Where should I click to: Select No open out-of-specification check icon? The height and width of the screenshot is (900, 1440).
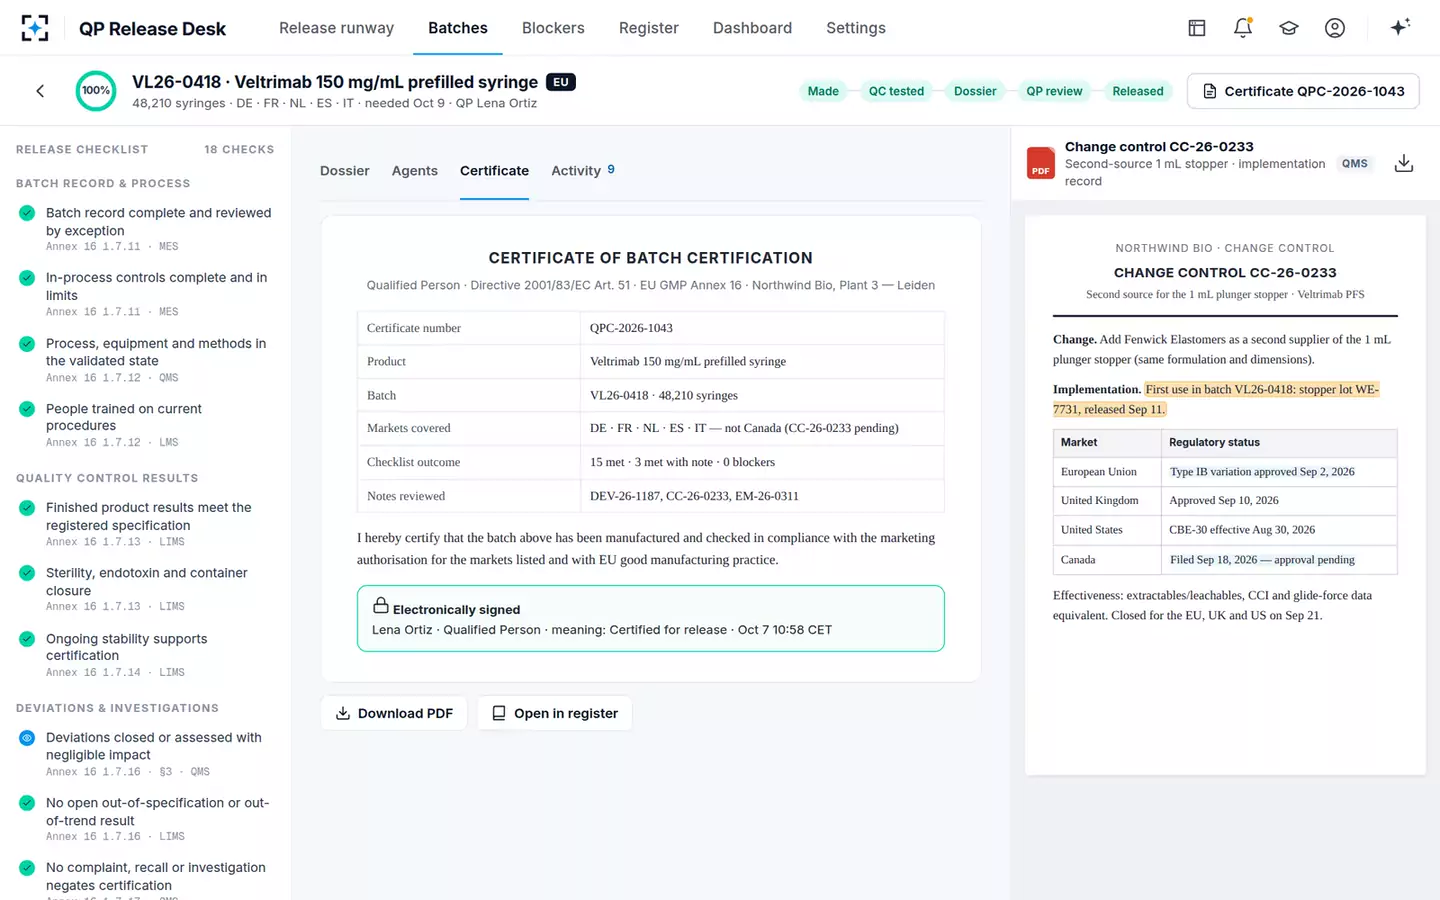click(x=27, y=803)
